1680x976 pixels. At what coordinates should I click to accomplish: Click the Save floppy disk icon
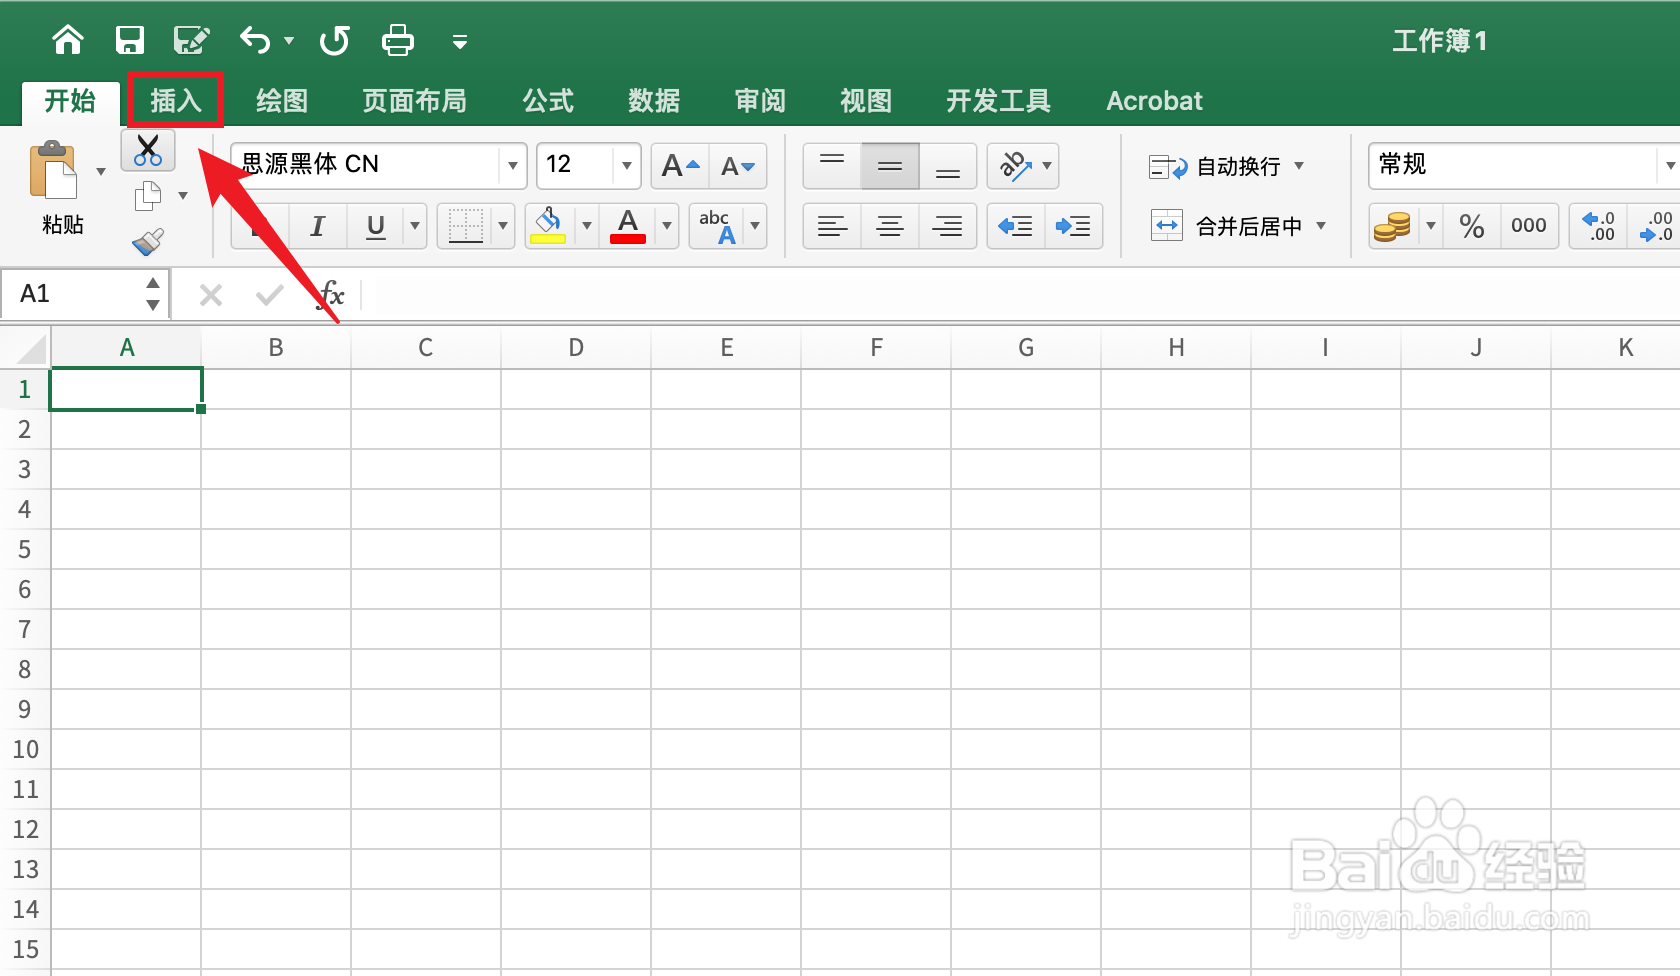130,40
